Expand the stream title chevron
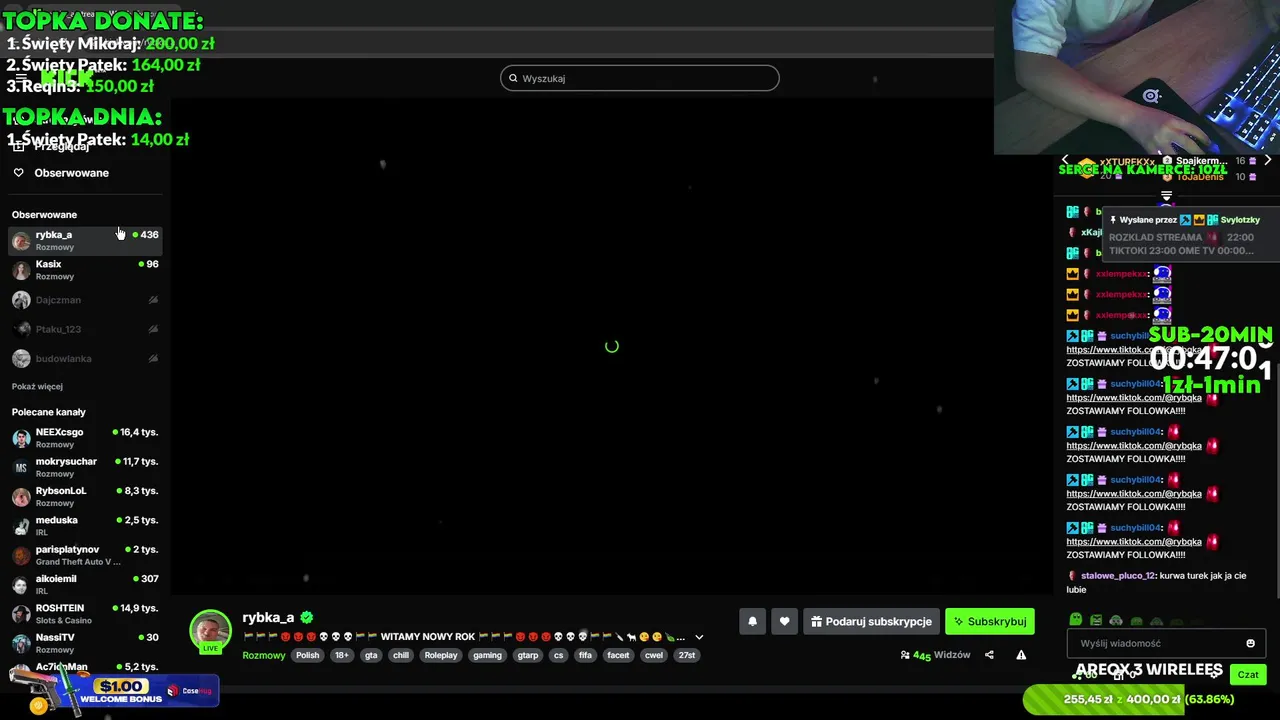 [699, 637]
